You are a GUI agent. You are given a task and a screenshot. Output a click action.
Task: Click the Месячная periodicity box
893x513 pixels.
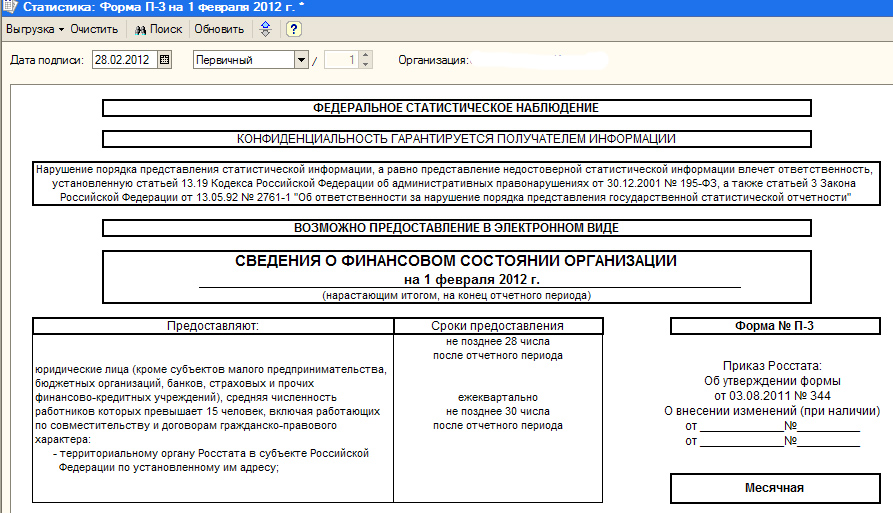[x=775, y=488]
